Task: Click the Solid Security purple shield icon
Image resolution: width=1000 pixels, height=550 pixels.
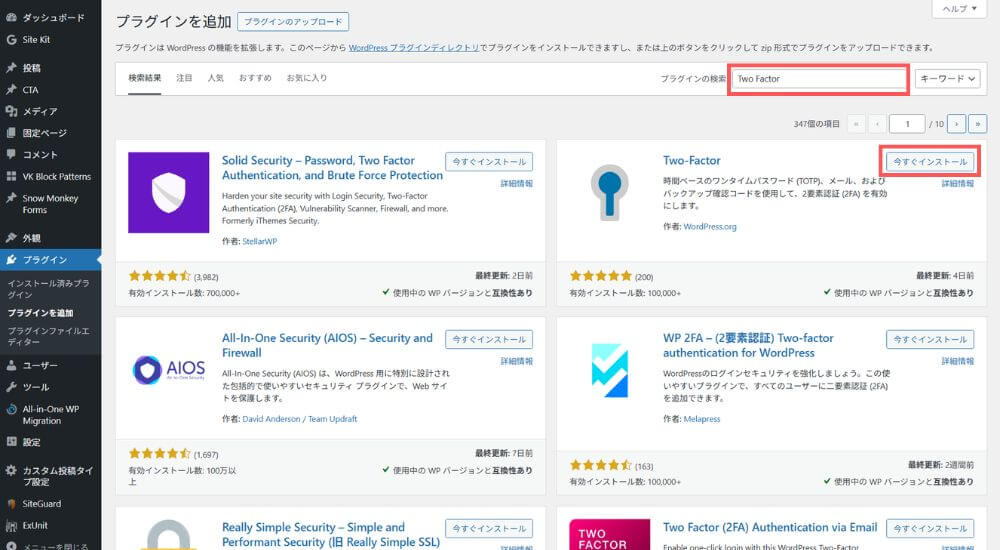Action: click(x=168, y=192)
